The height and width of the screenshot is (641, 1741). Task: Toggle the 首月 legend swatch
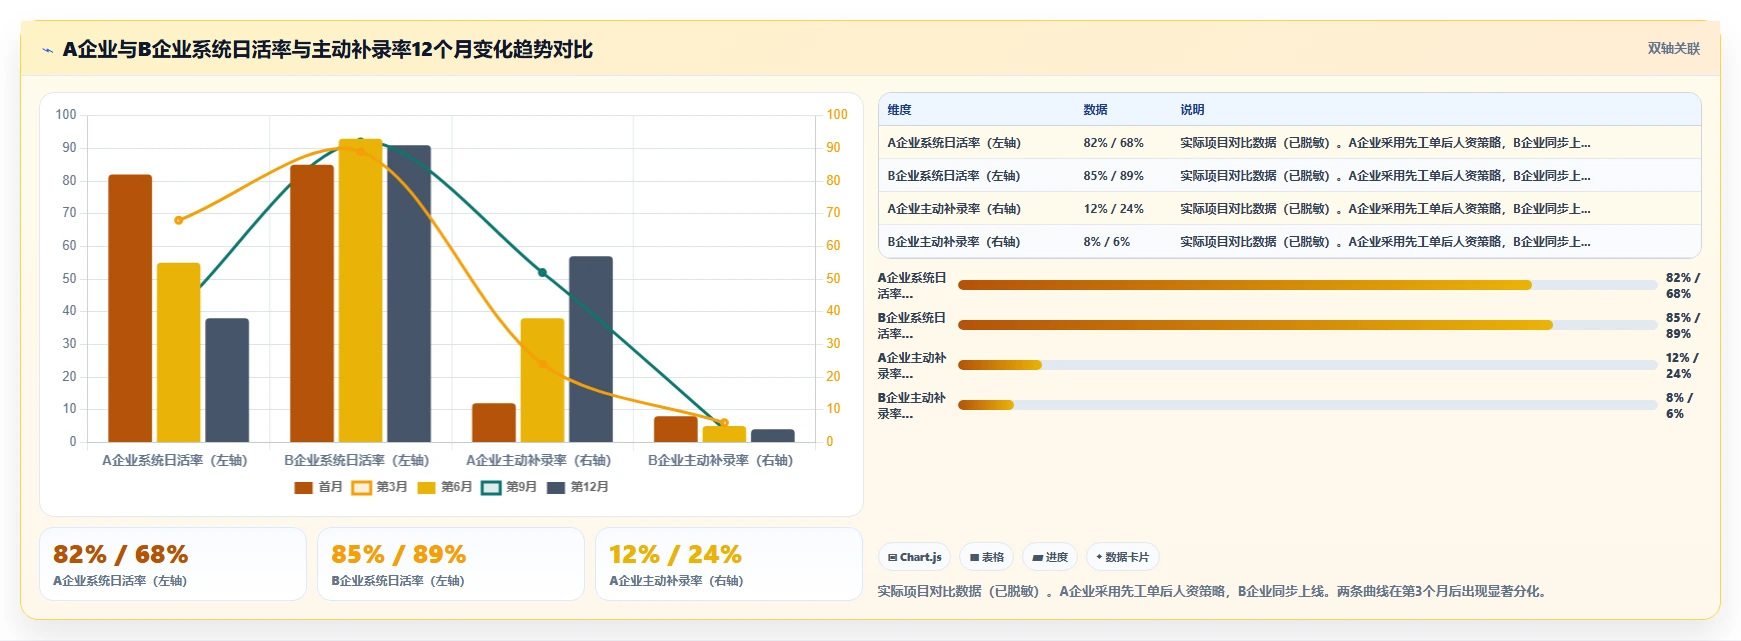(303, 488)
